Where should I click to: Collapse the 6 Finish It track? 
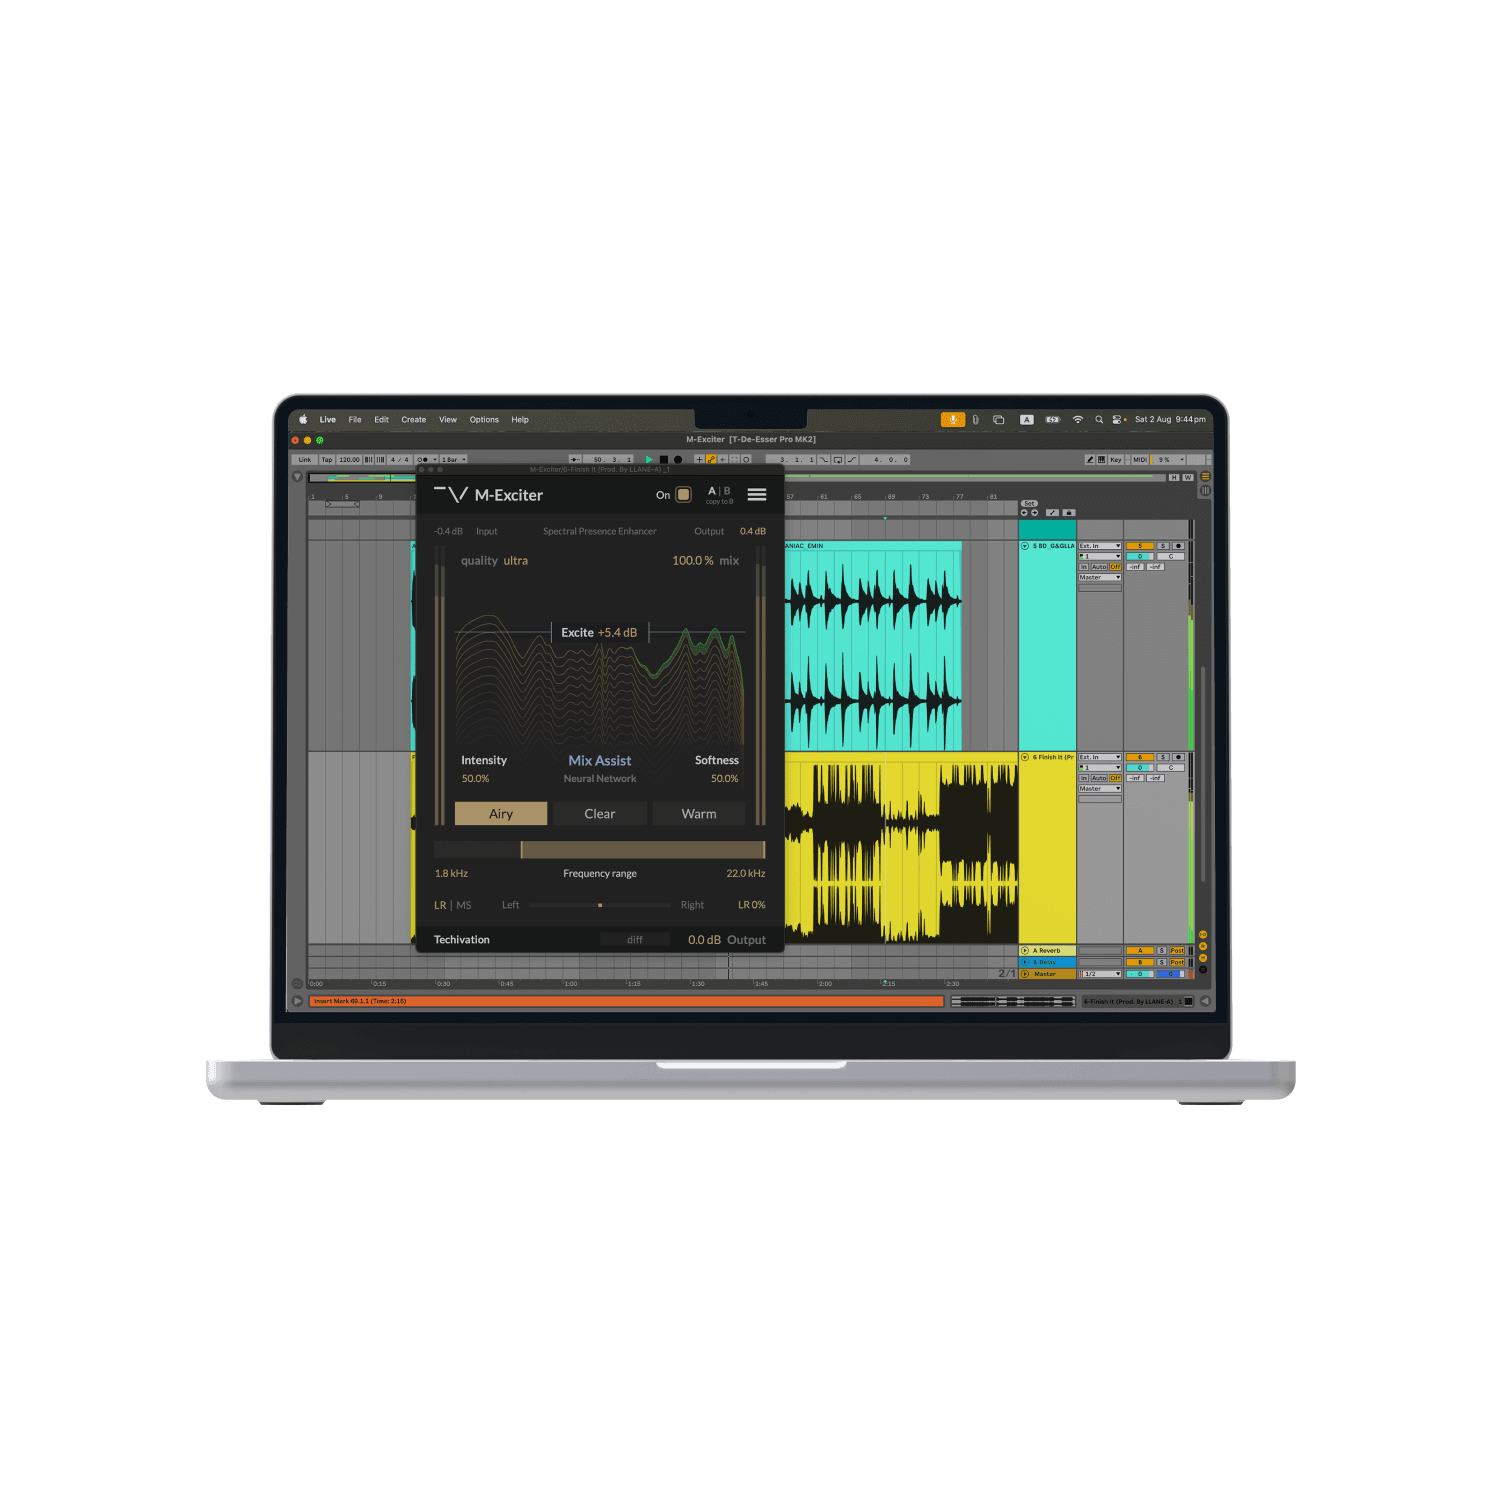(1025, 757)
